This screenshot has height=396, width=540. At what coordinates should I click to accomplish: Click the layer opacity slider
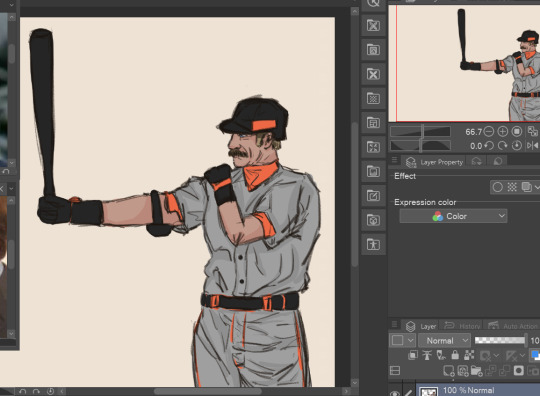click(x=500, y=340)
